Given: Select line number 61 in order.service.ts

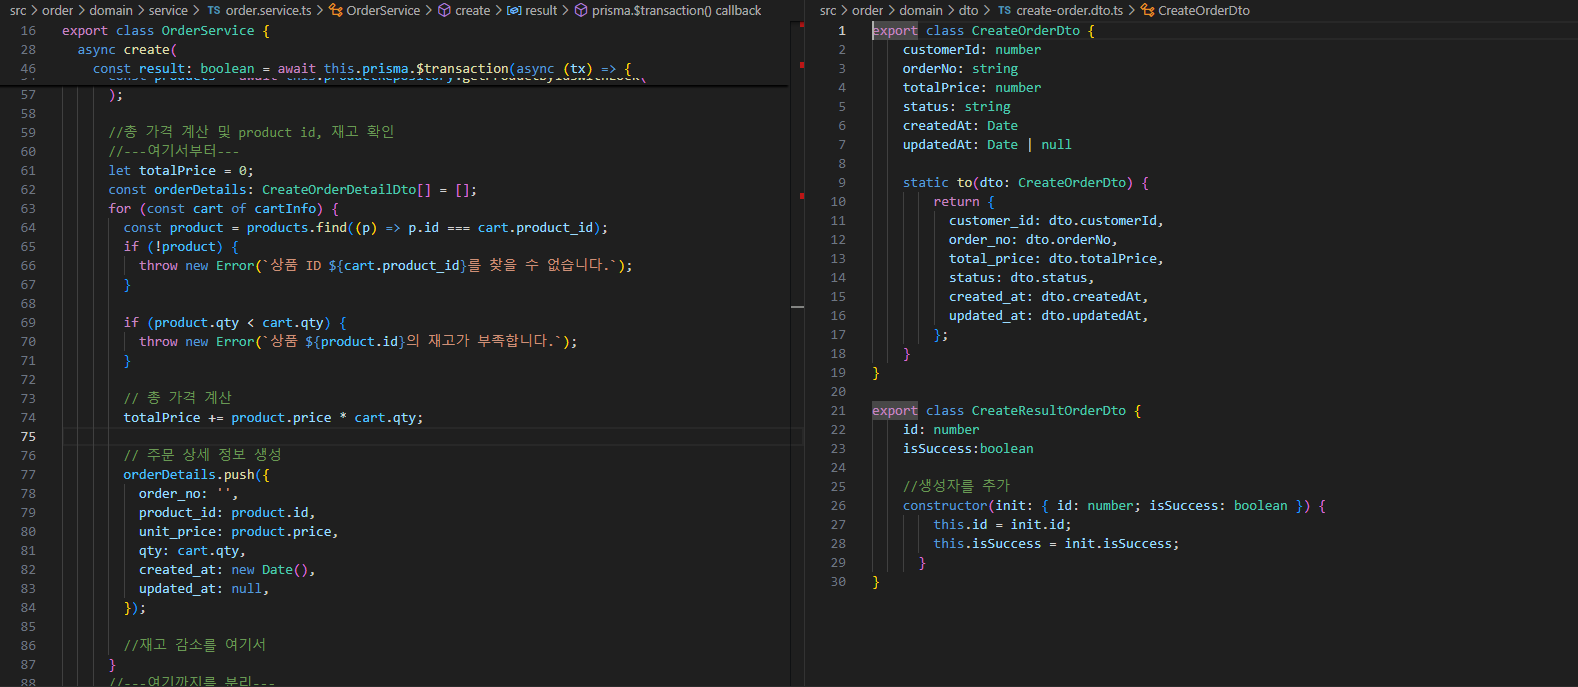Looking at the screenshot, I should pyautogui.click(x=28, y=171).
